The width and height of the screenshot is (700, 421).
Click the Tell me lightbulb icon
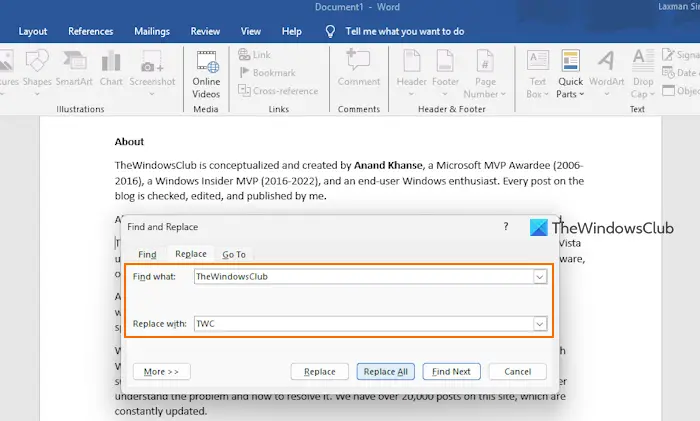point(330,31)
